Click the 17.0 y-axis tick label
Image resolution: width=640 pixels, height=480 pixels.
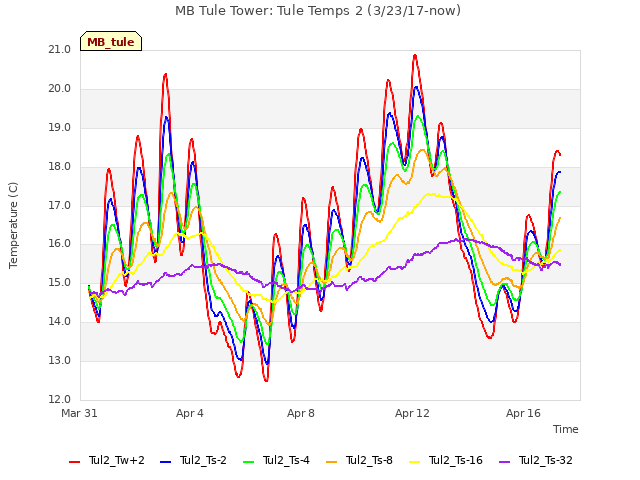coord(60,205)
